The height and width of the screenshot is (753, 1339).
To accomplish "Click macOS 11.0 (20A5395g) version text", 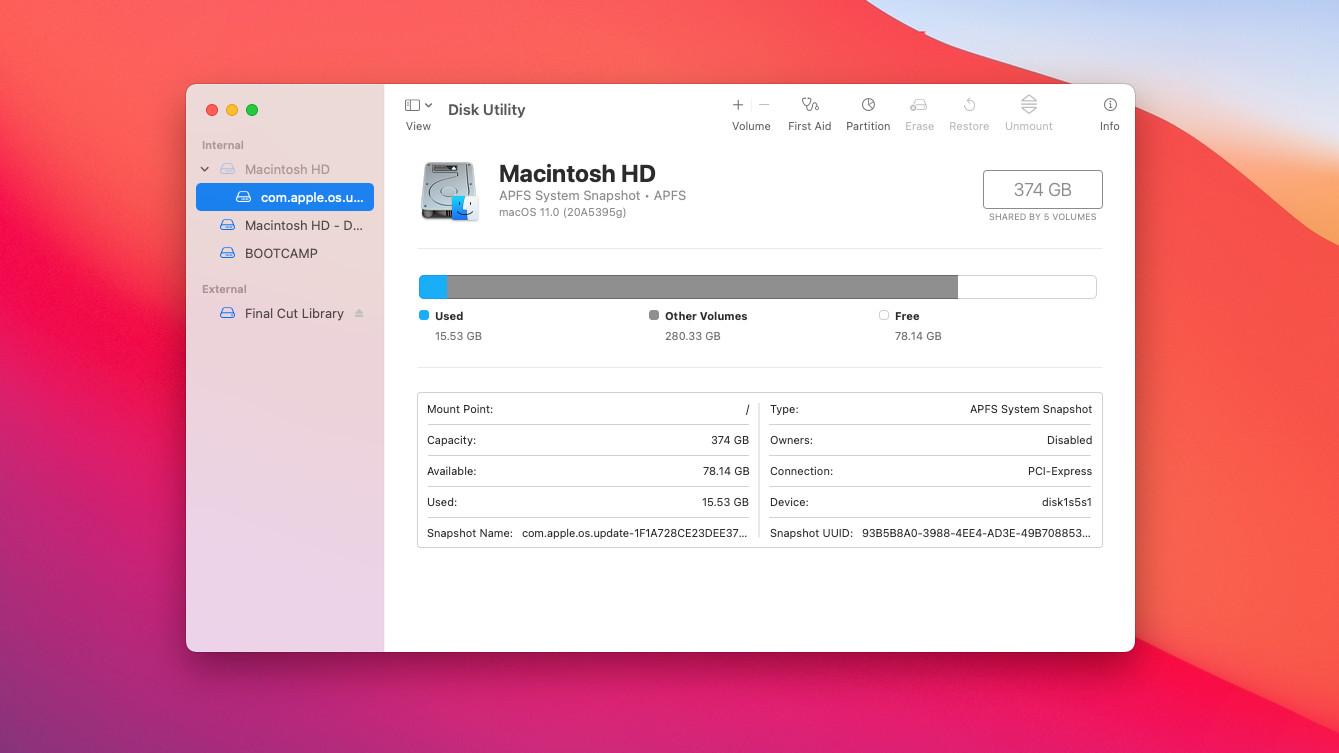I will coord(563,212).
